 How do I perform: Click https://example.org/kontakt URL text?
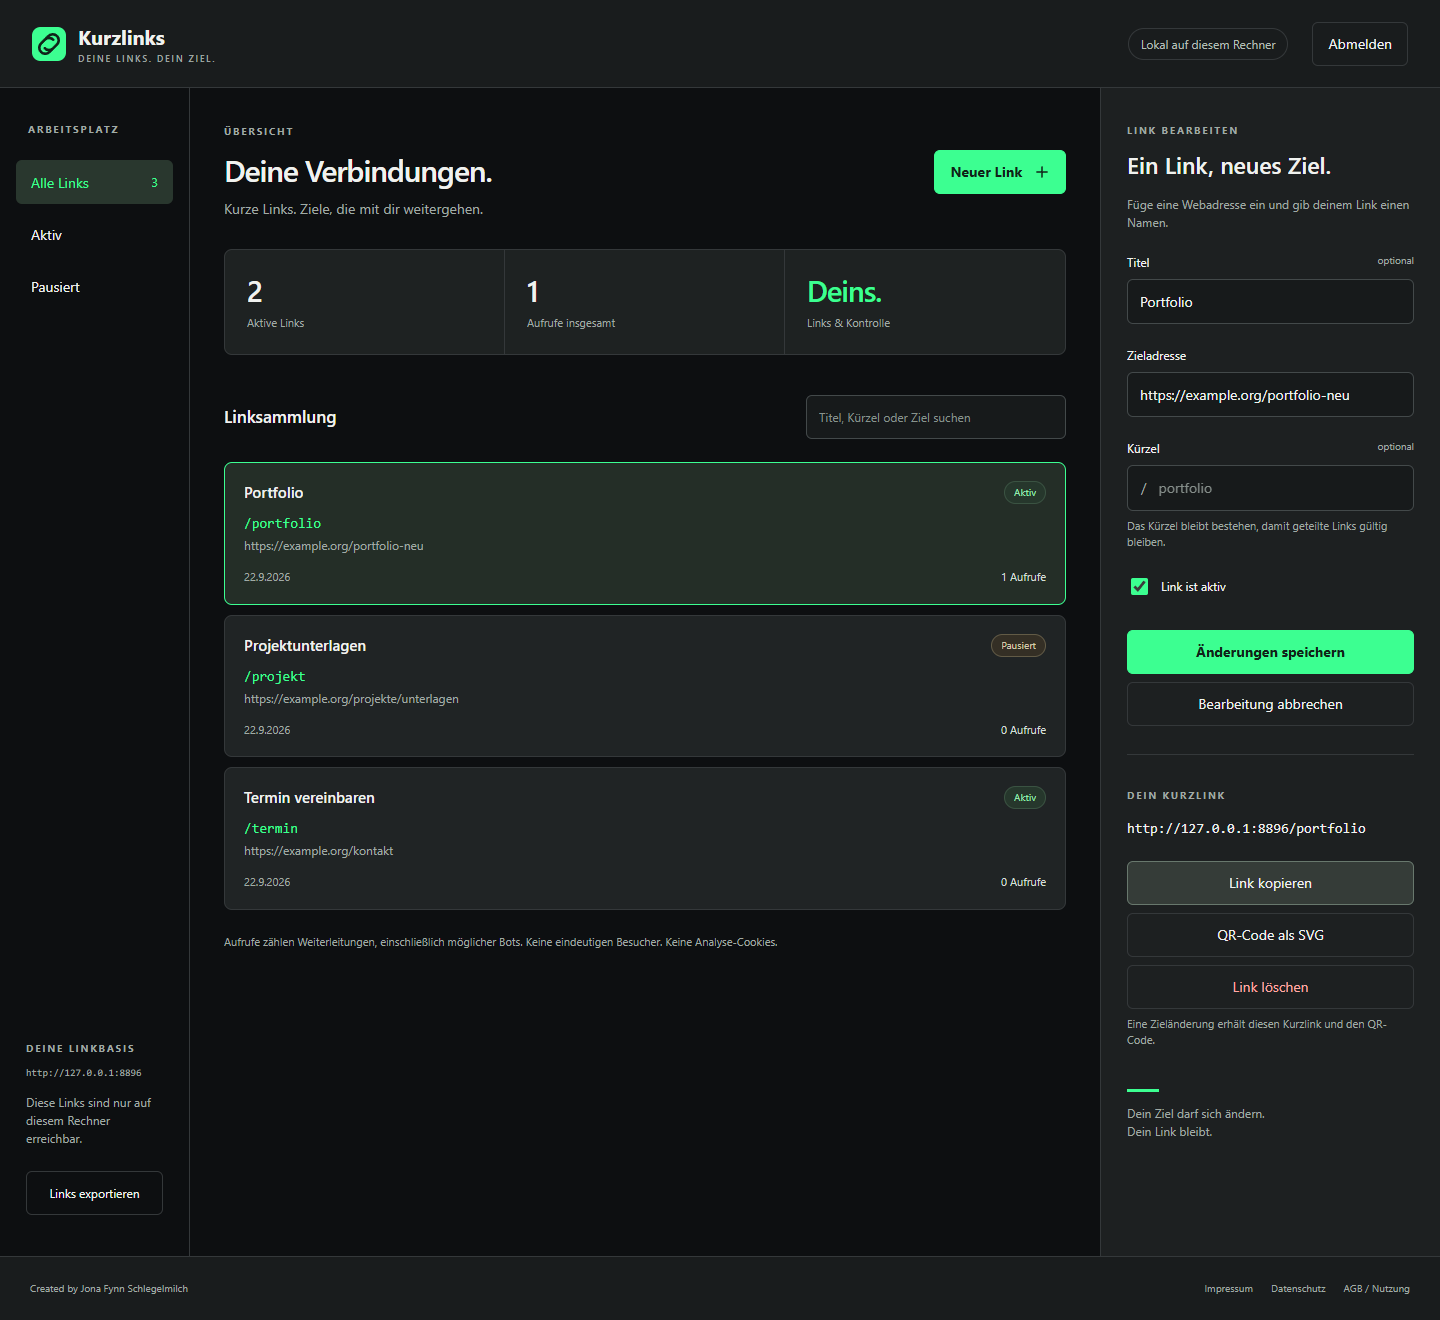click(x=318, y=851)
